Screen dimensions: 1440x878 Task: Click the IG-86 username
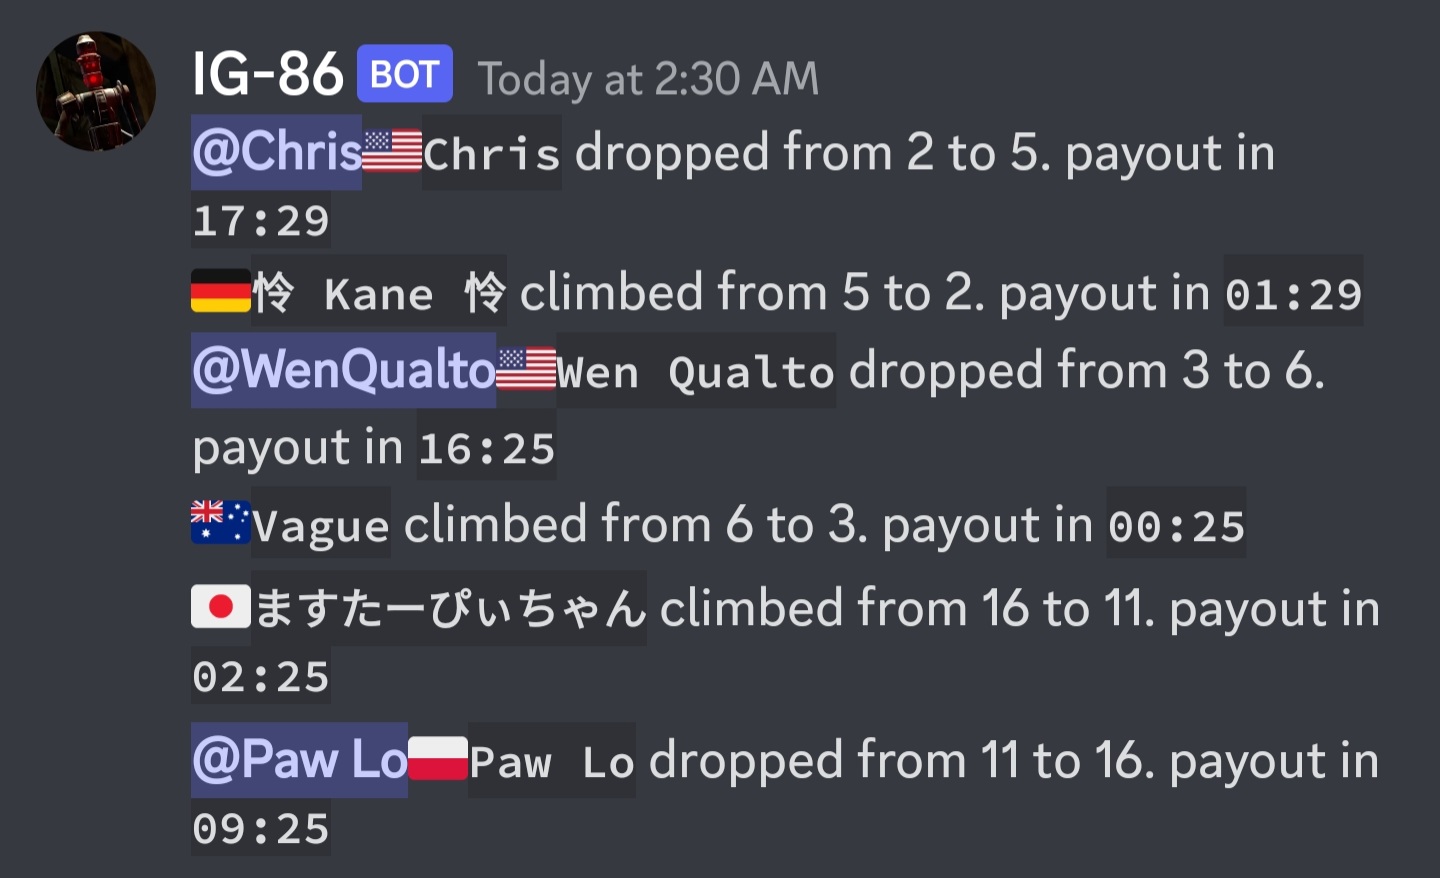267,75
